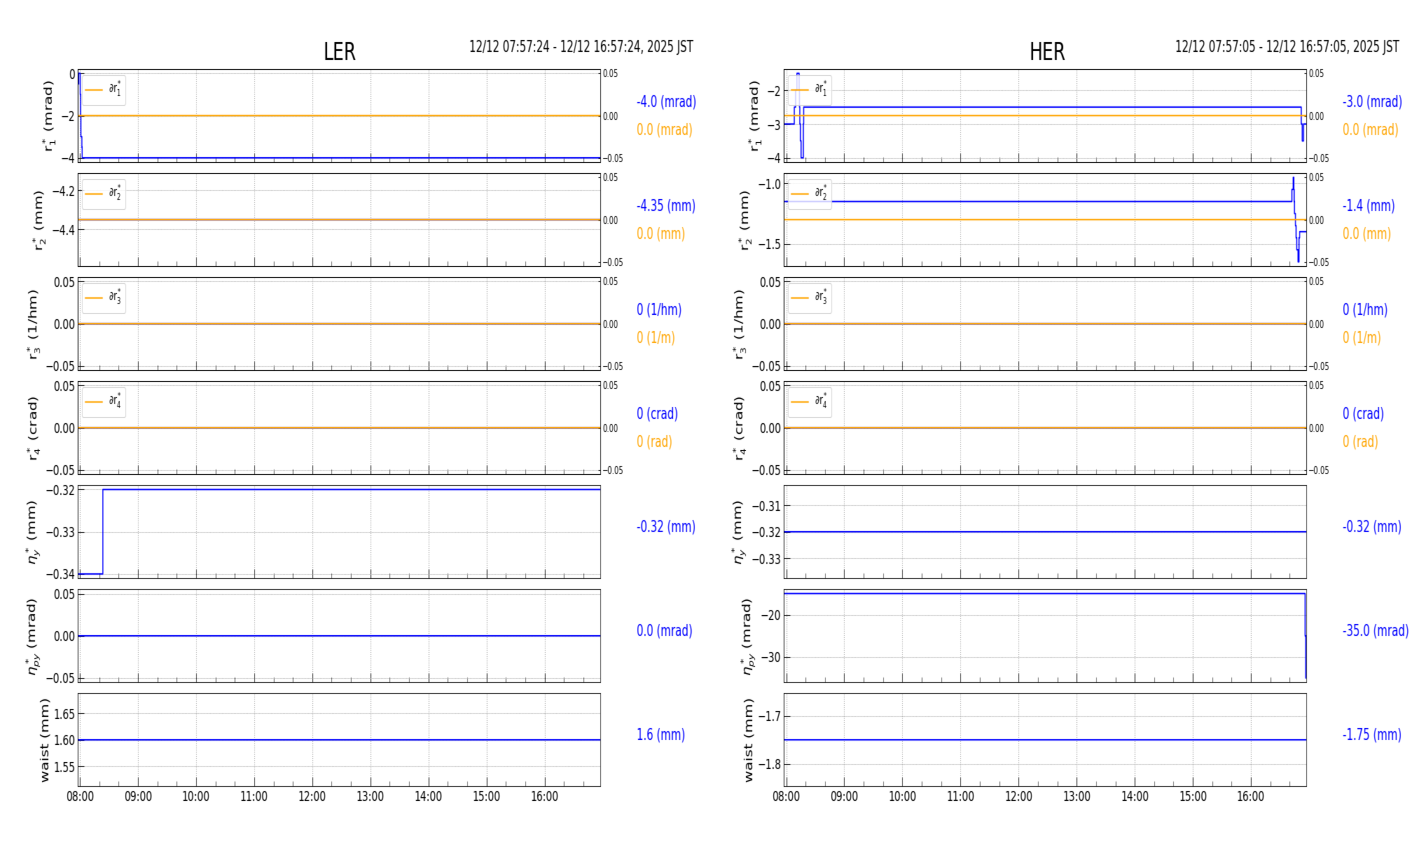Image resolution: width=1412 pixels, height=864 pixels.
Task: Click the orange 0.0 (mrad) value beside HER r1
Action: [1371, 130]
